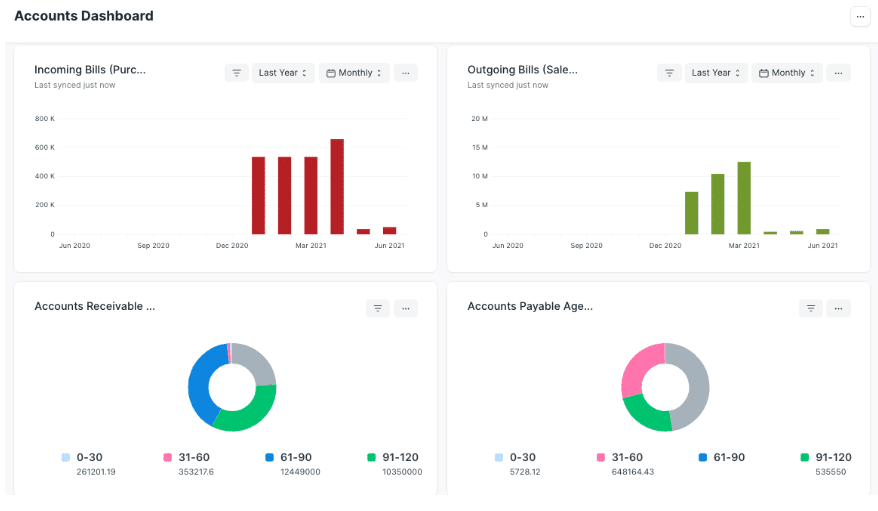Click the value 353217.6 under 31-60
The width and height of the screenshot is (878, 511).
(x=196, y=472)
